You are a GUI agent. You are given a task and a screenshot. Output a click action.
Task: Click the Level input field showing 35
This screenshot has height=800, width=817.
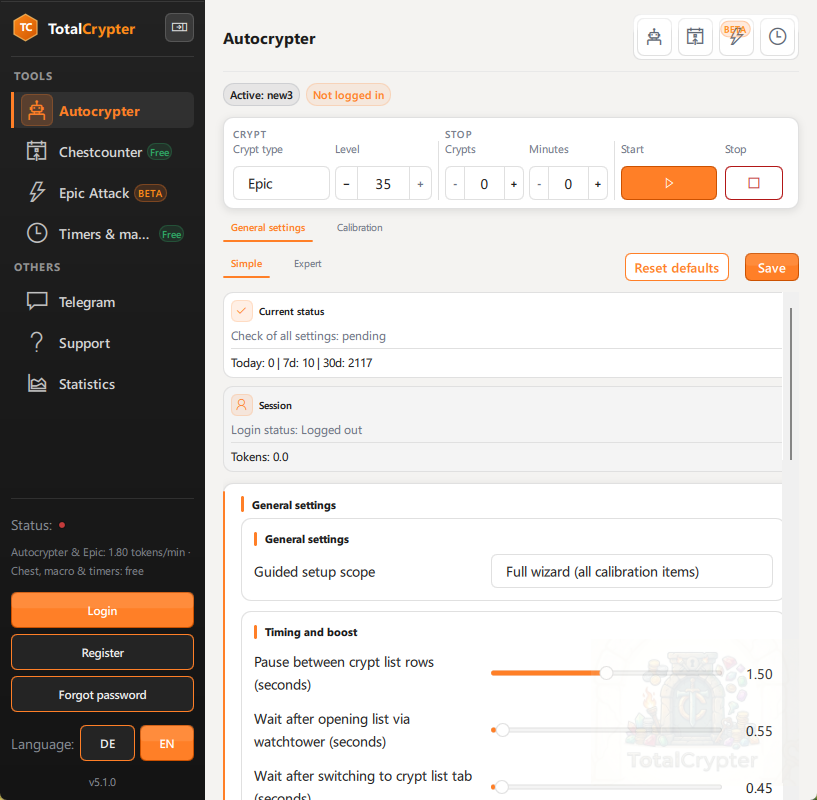383,183
